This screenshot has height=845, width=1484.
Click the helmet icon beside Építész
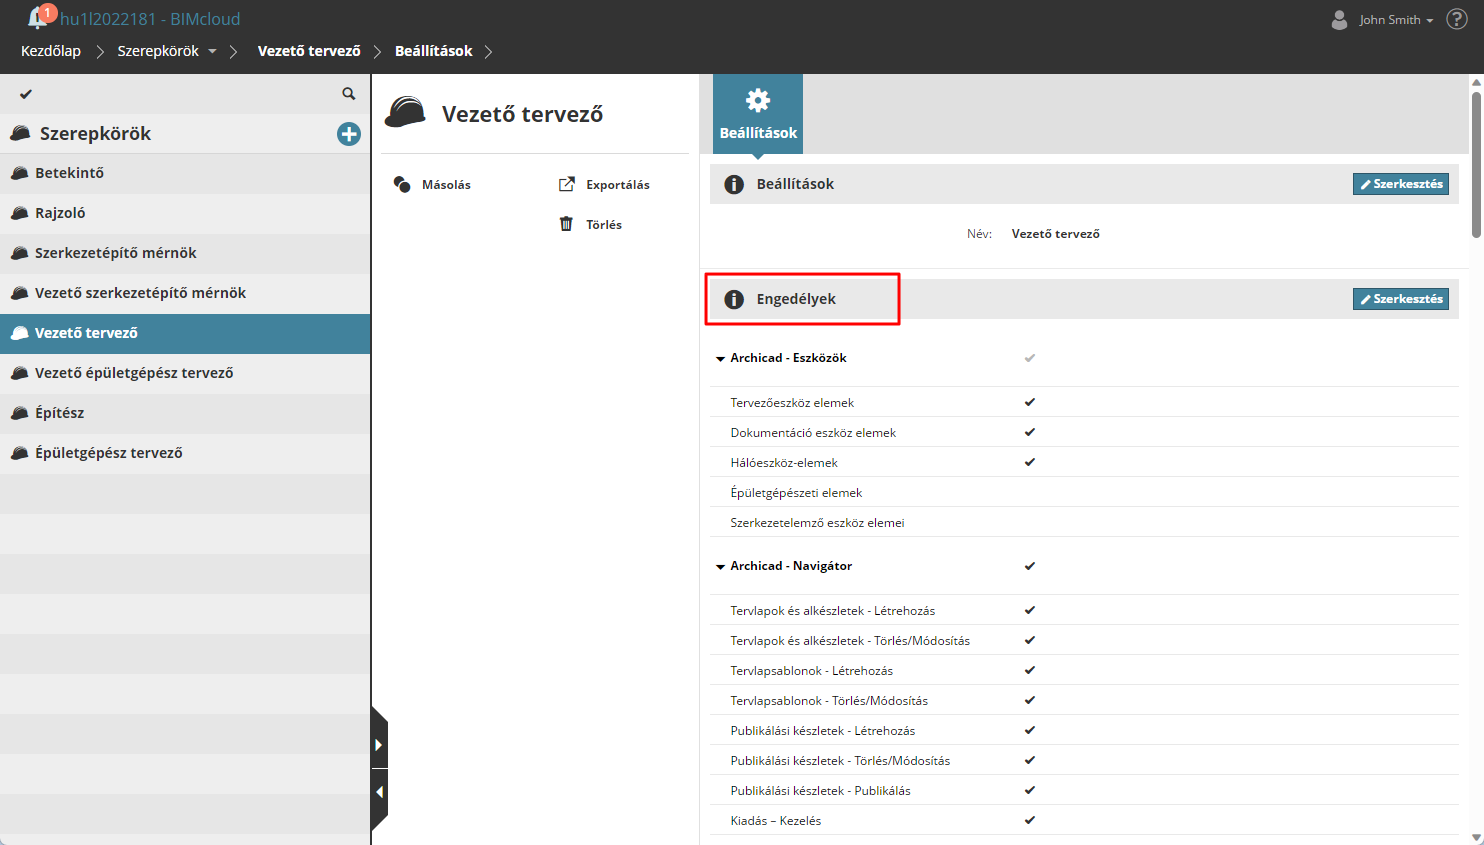click(19, 413)
